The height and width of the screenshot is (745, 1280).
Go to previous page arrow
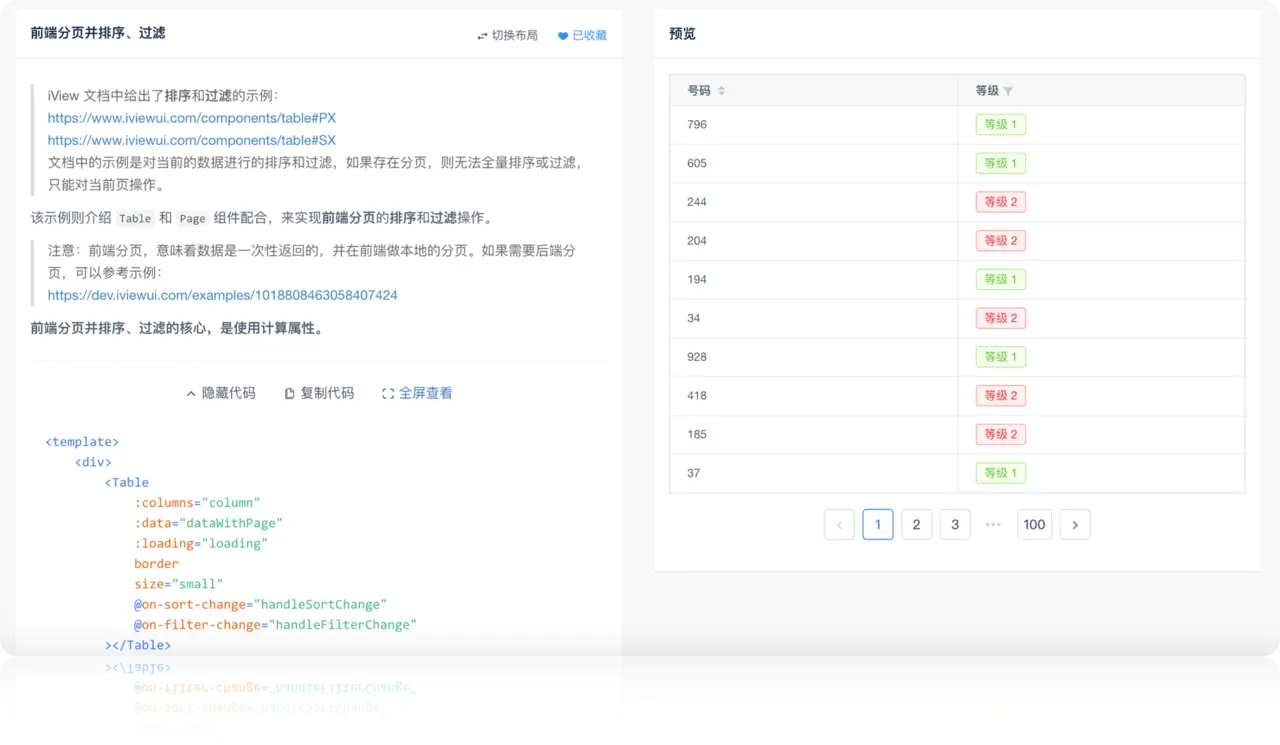[x=839, y=525]
